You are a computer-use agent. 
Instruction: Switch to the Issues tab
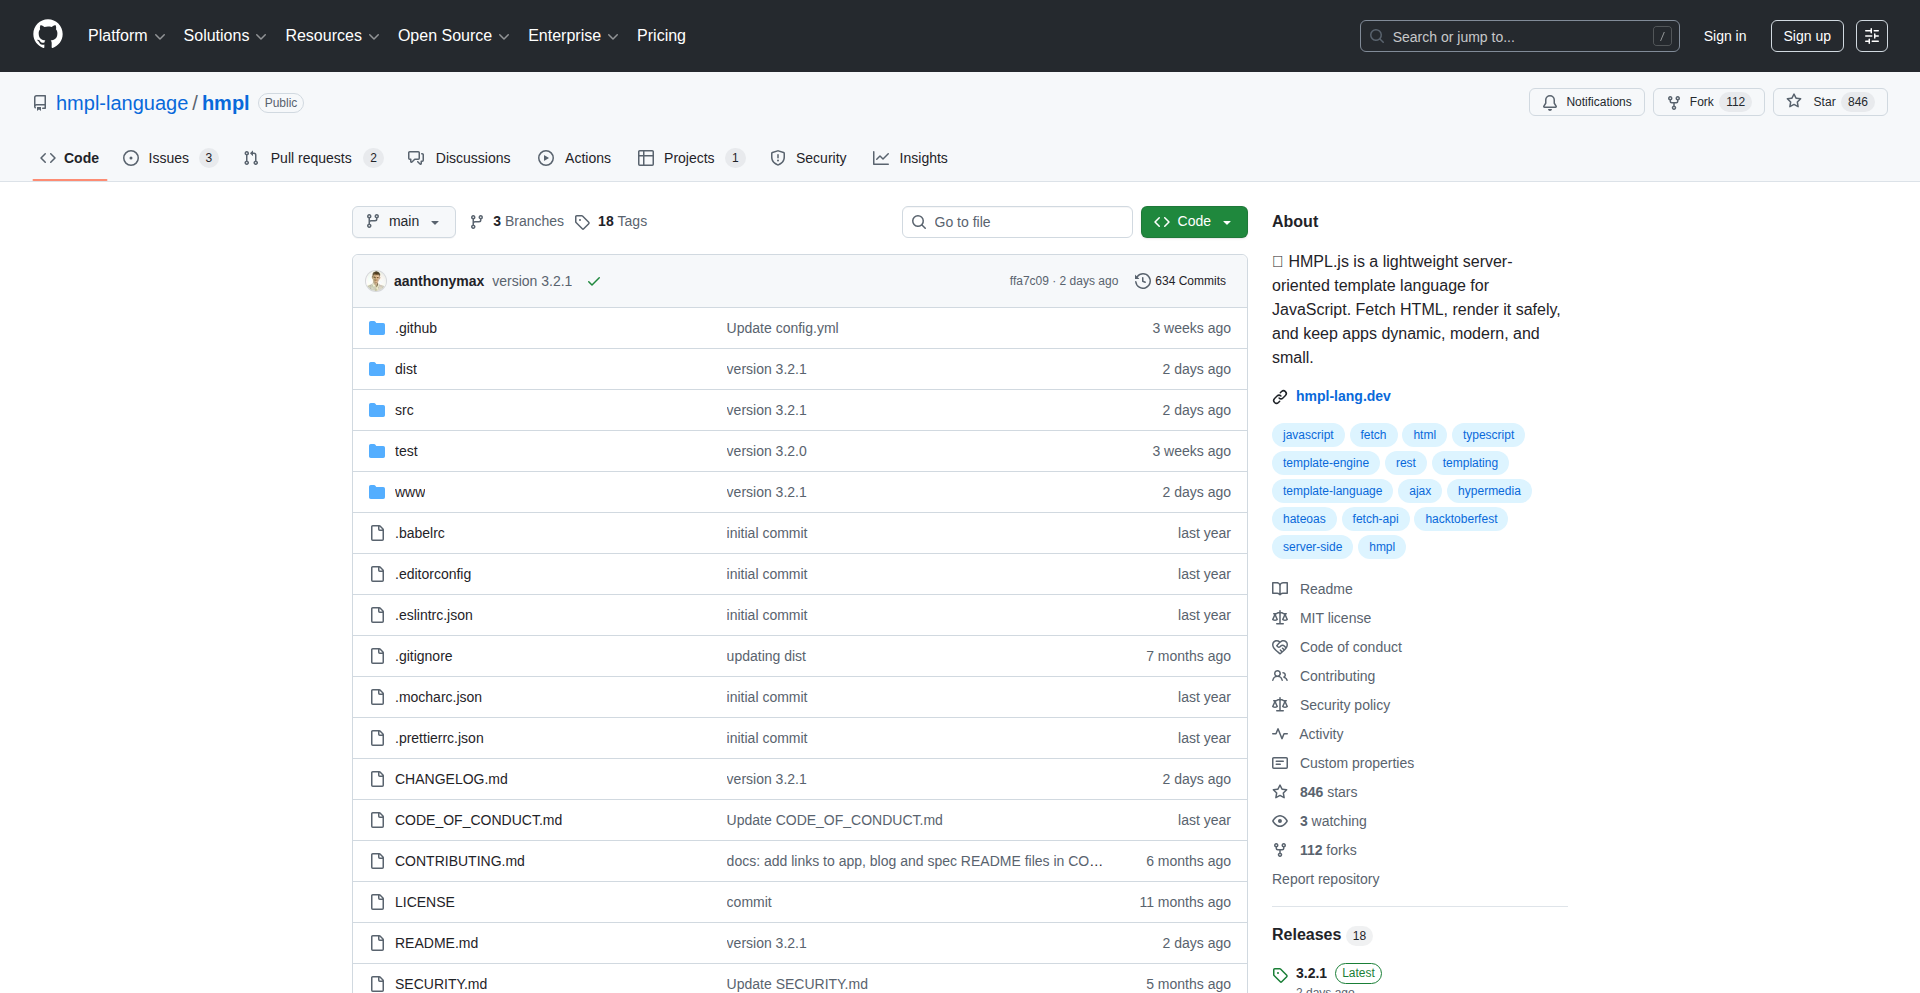coord(168,158)
